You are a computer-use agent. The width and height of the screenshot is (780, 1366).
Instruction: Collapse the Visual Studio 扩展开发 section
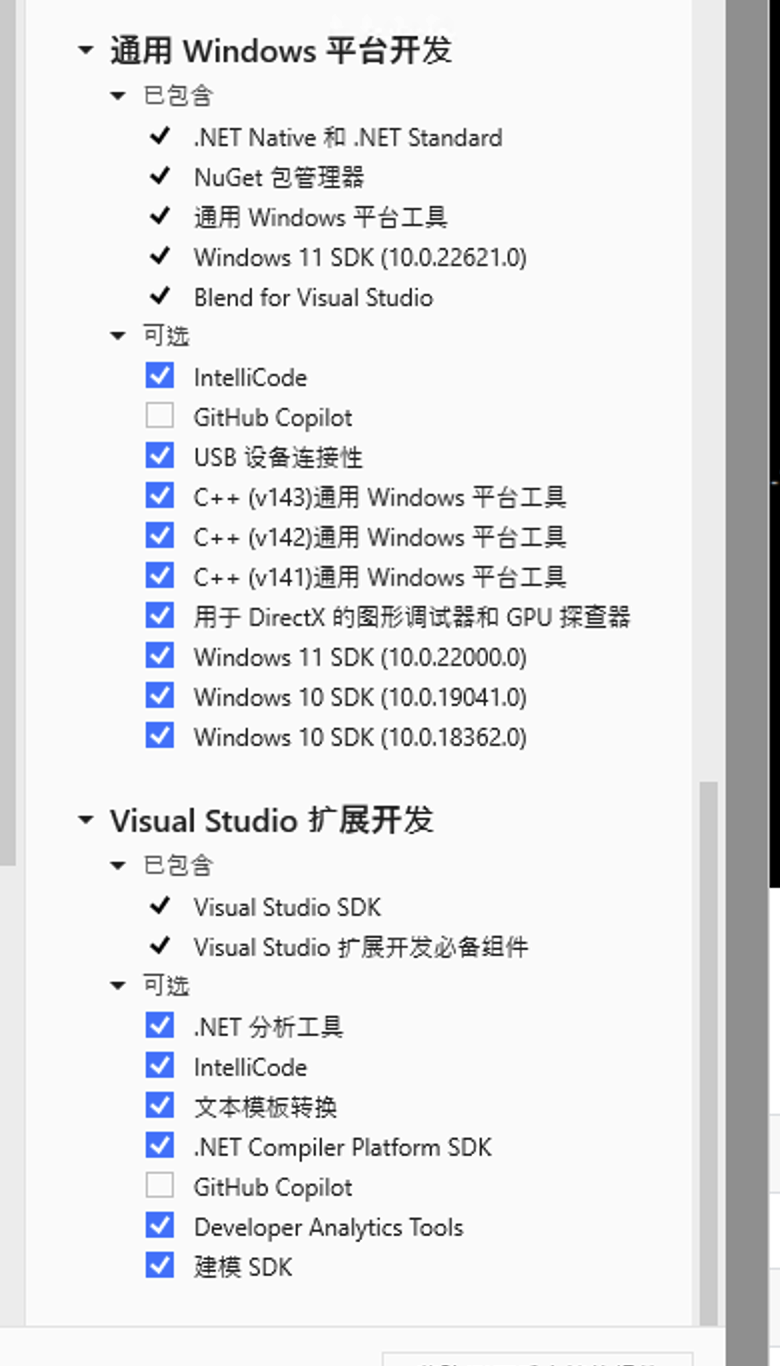point(86,821)
